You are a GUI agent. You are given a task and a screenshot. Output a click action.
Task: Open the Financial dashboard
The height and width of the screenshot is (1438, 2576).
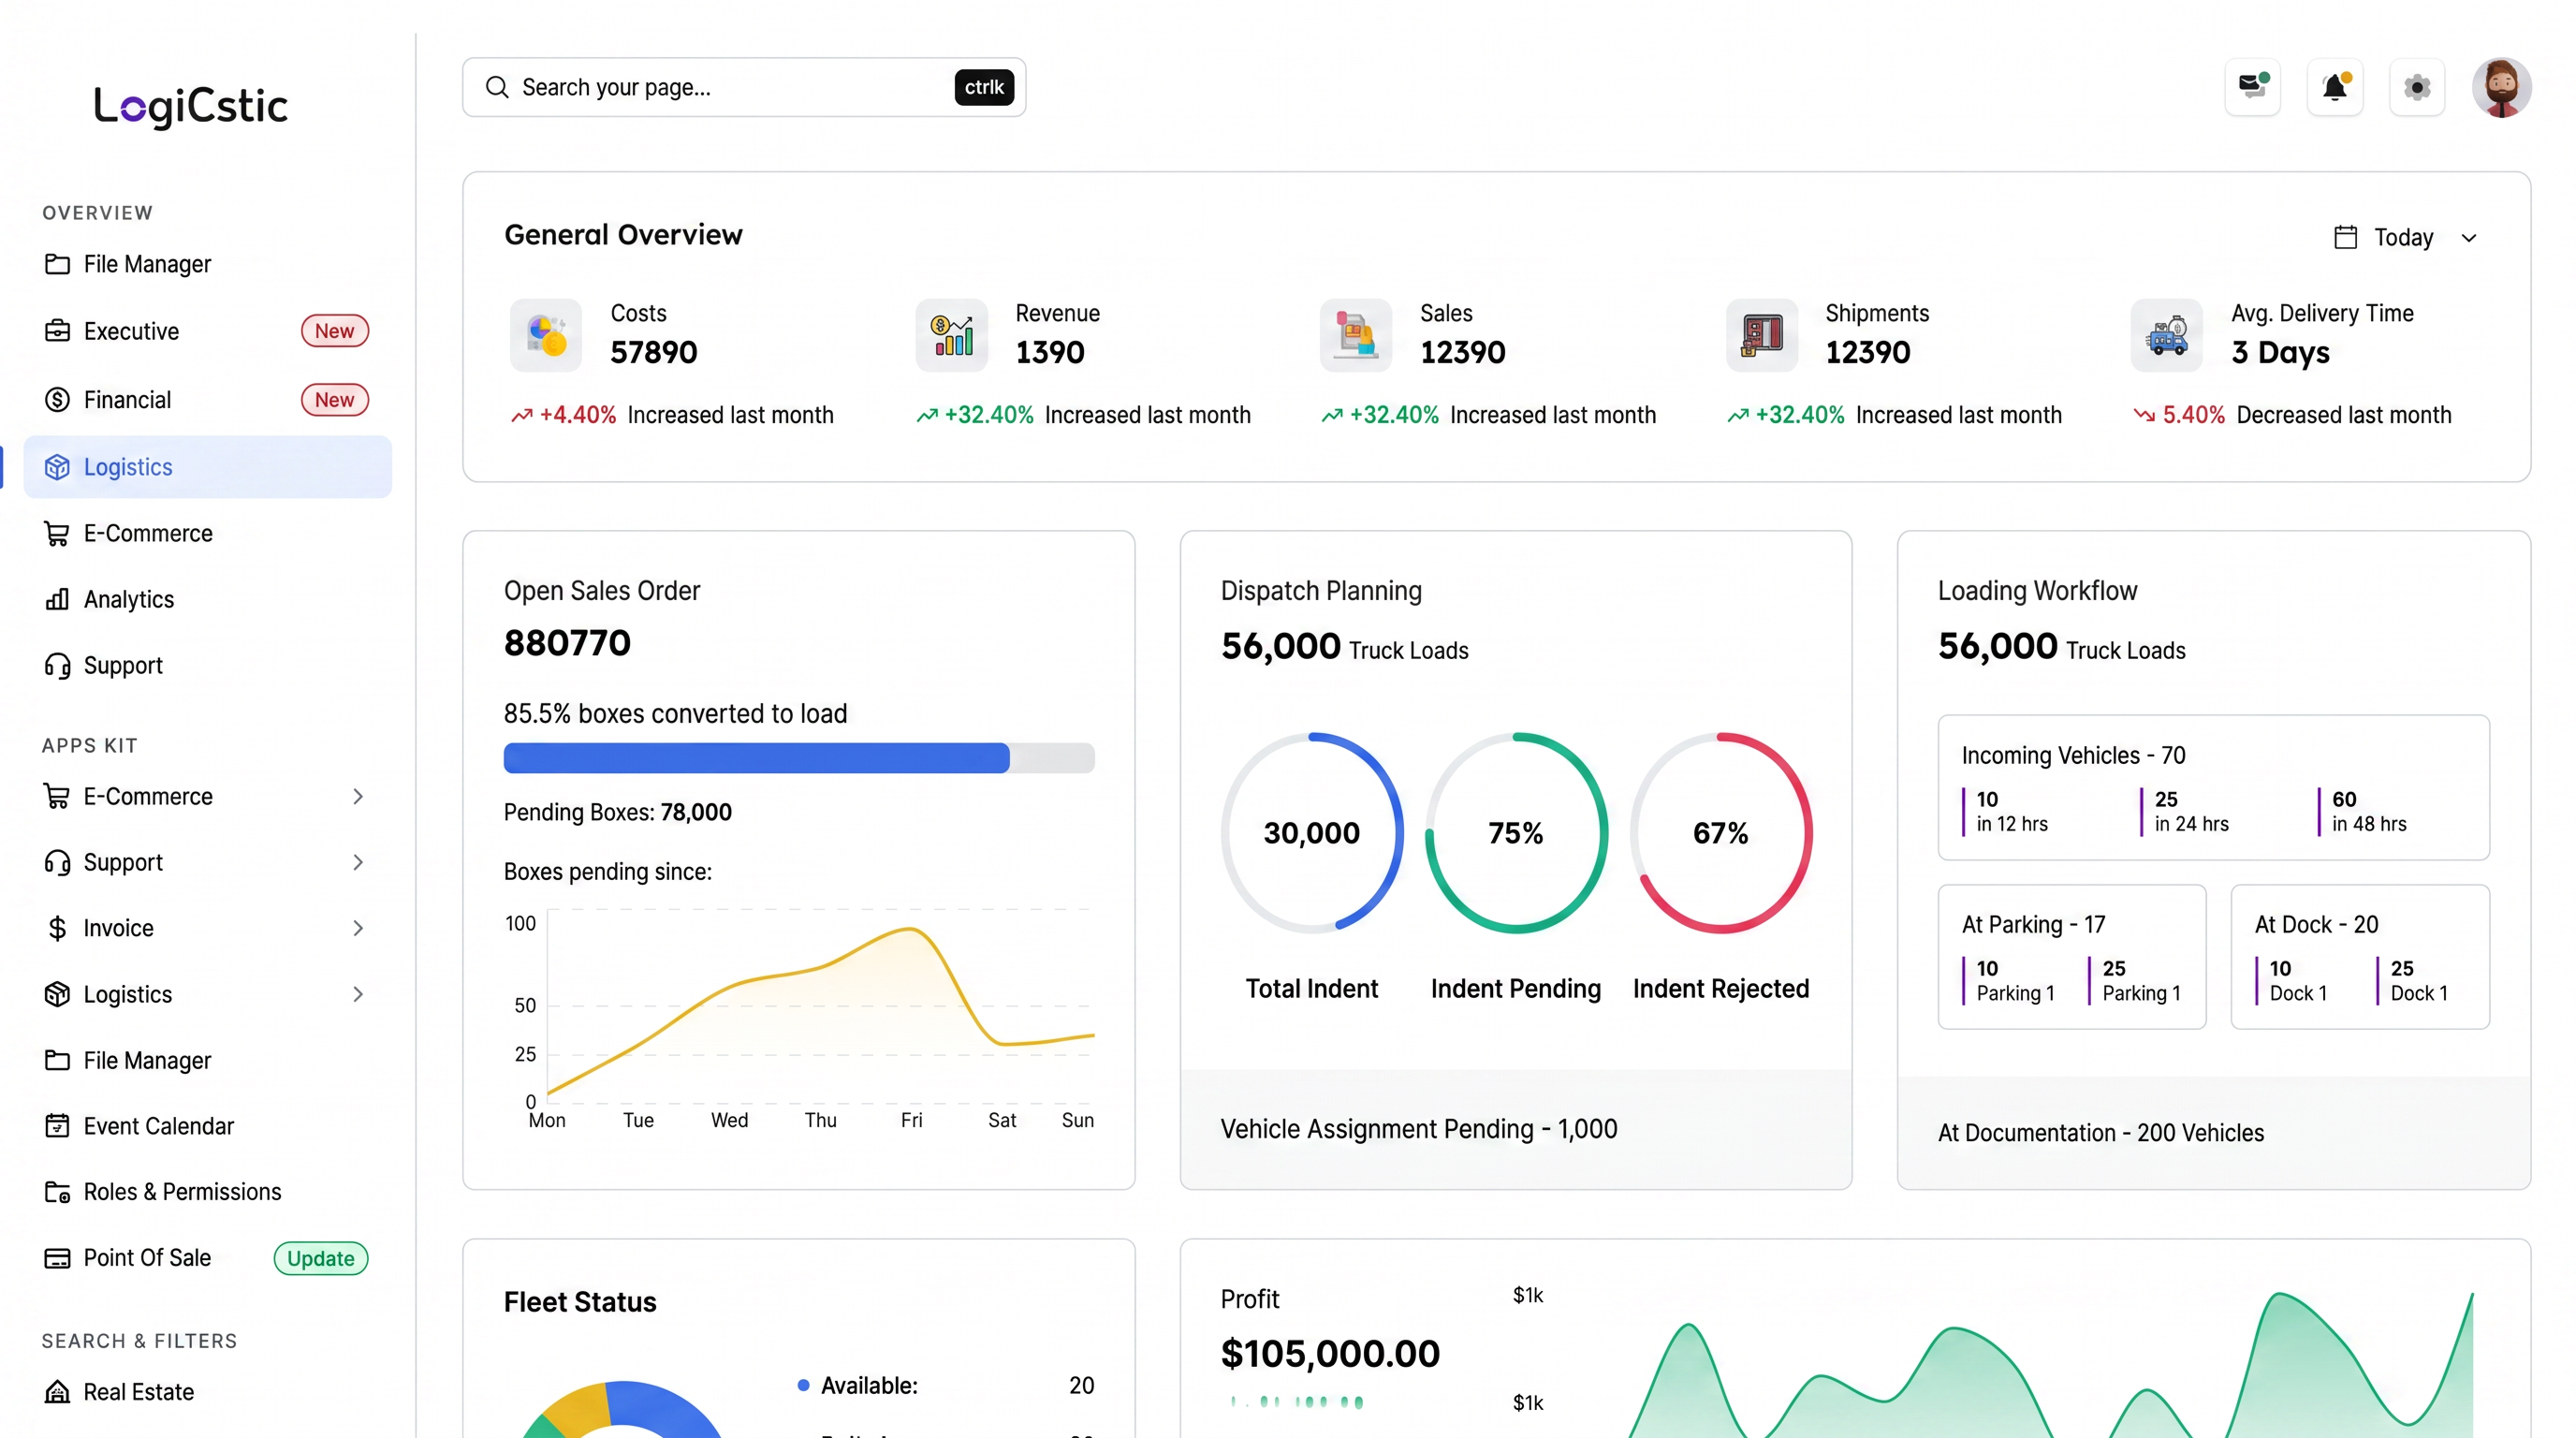coord(207,400)
